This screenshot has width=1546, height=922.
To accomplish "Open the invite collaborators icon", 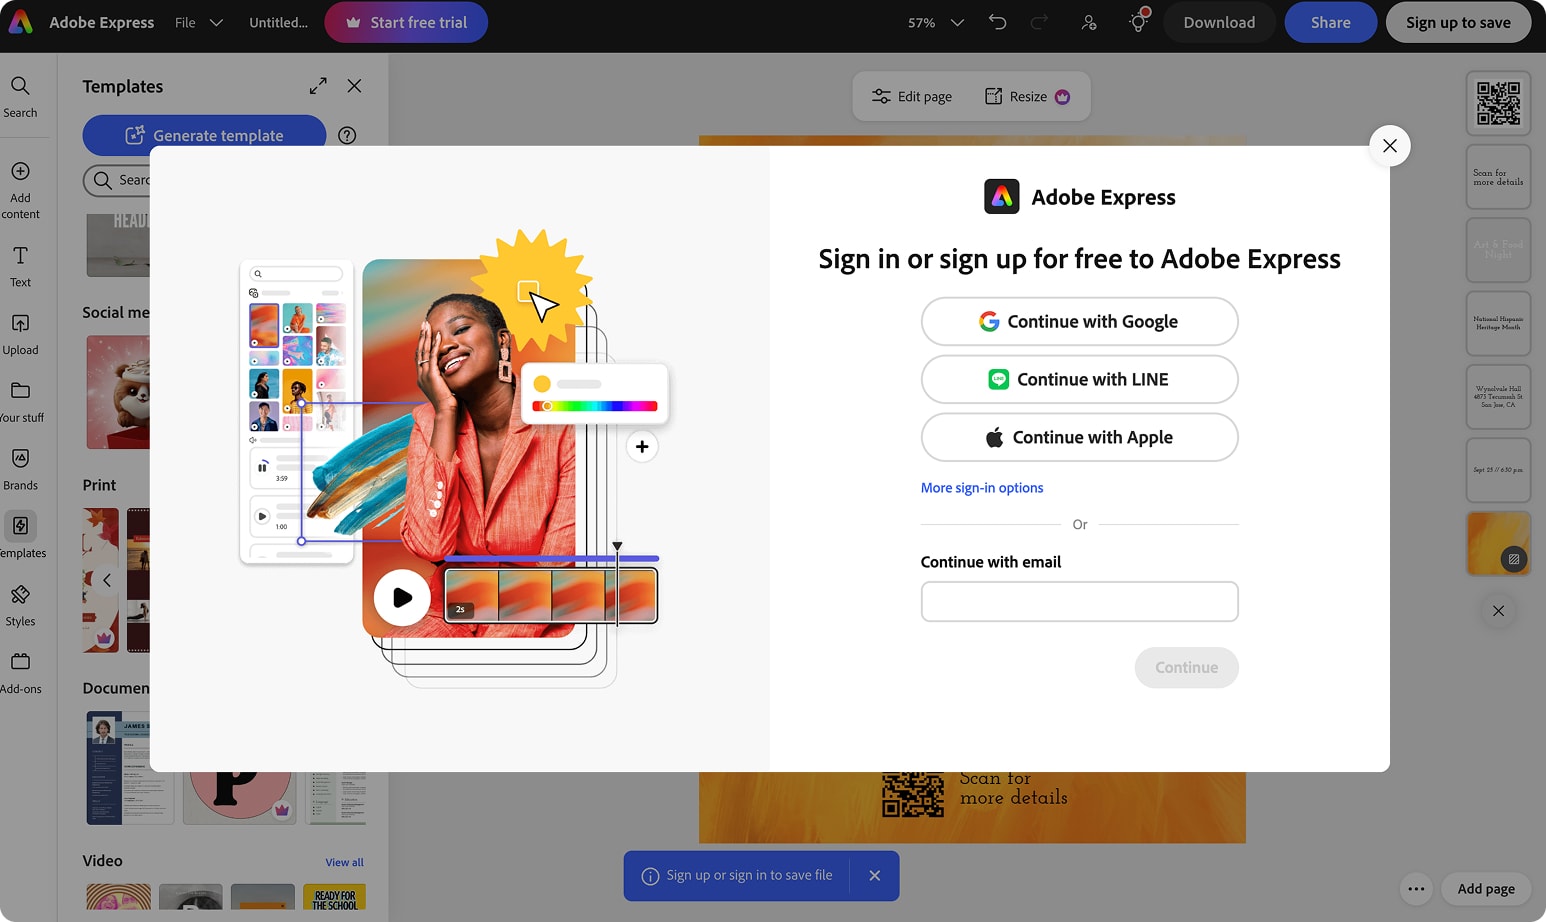I will pyautogui.click(x=1089, y=22).
